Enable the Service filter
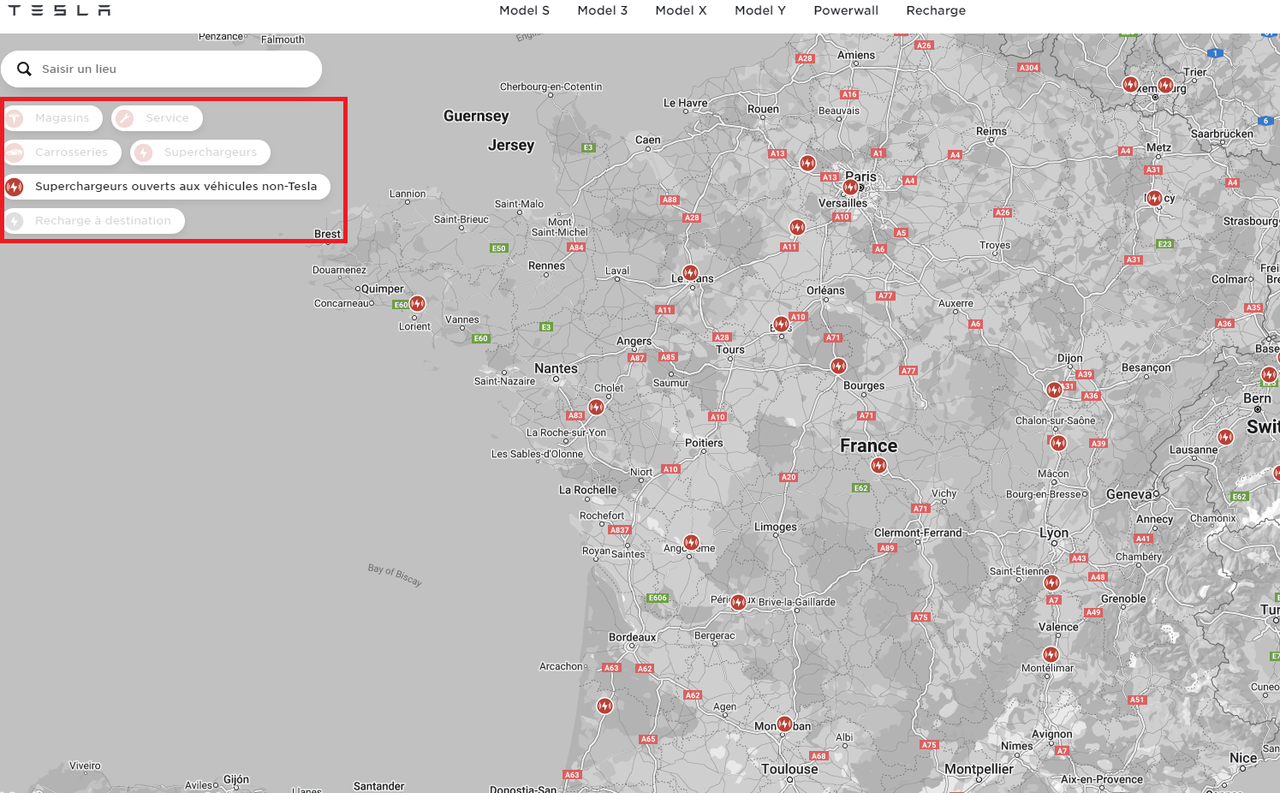The image size is (1280, 793). [157, 118]
